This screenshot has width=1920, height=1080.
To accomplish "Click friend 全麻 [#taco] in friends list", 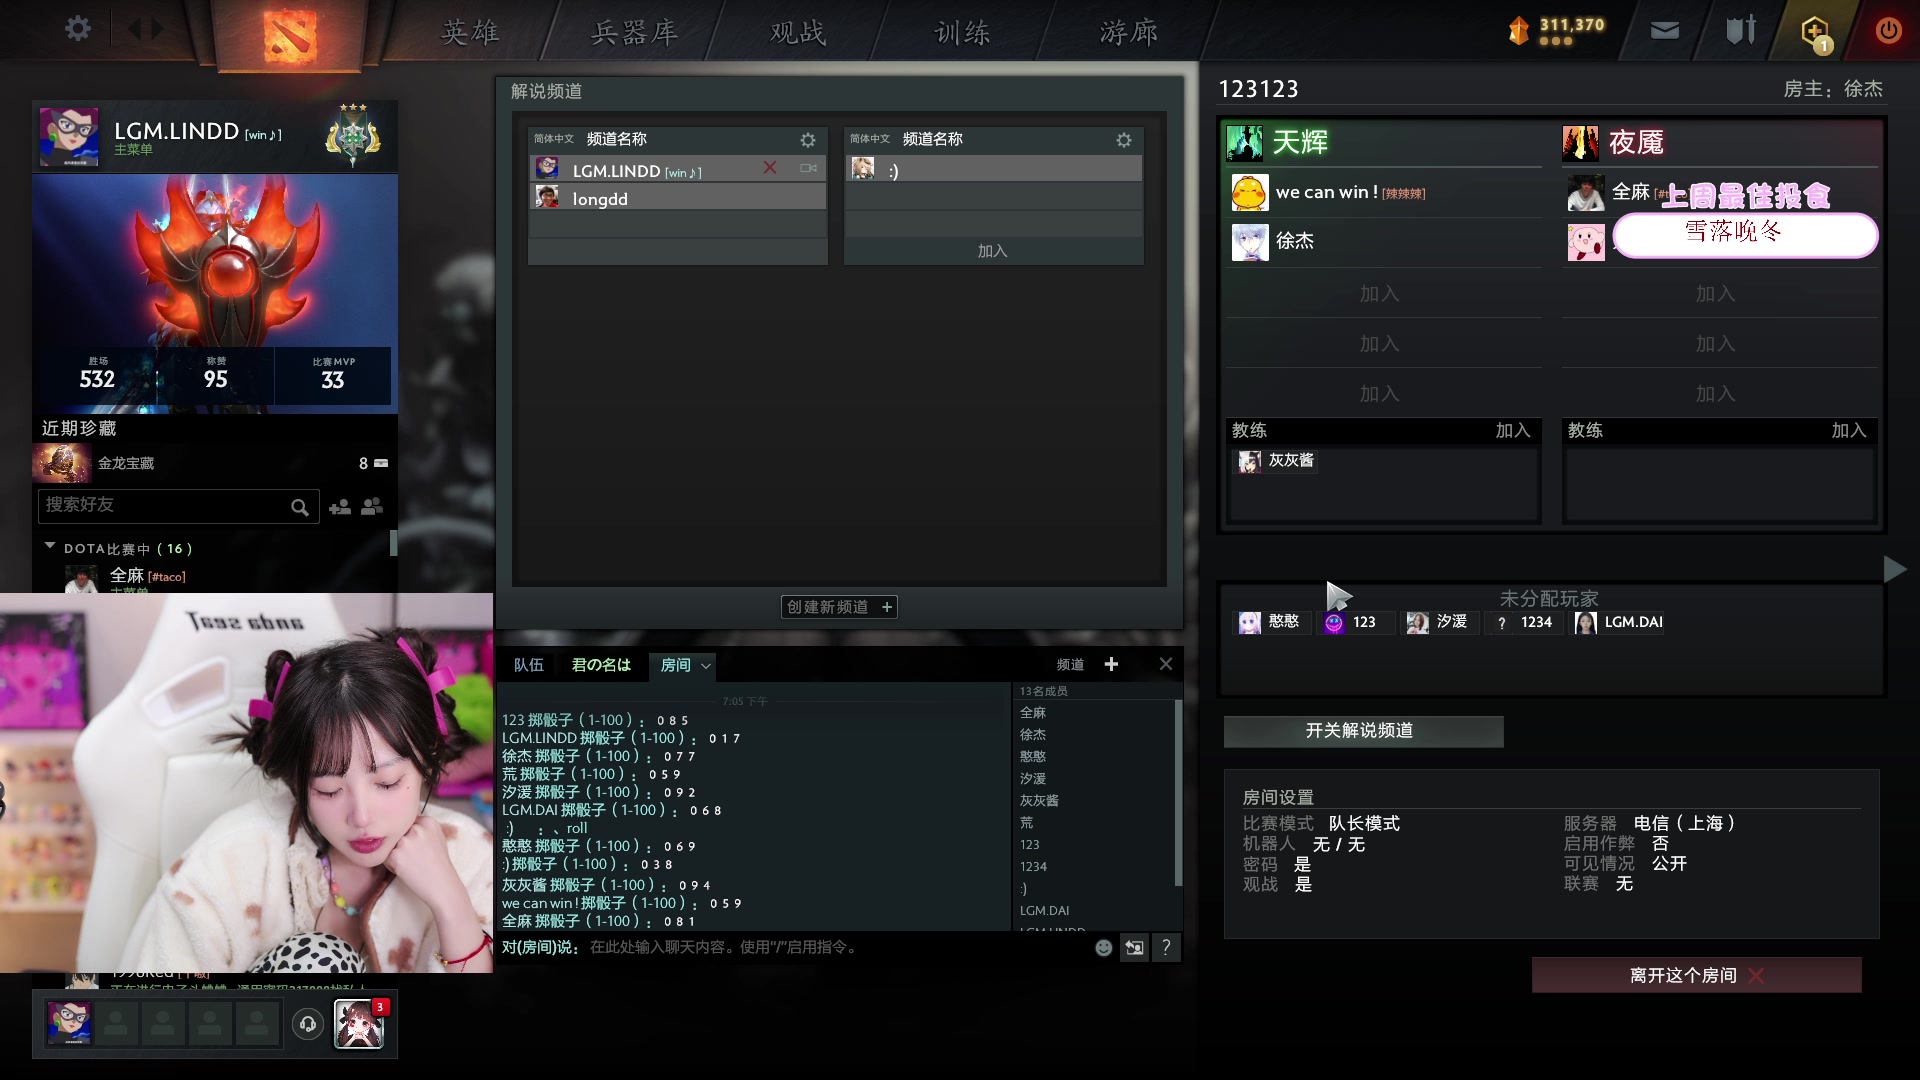I will click(x=147, y=576).
